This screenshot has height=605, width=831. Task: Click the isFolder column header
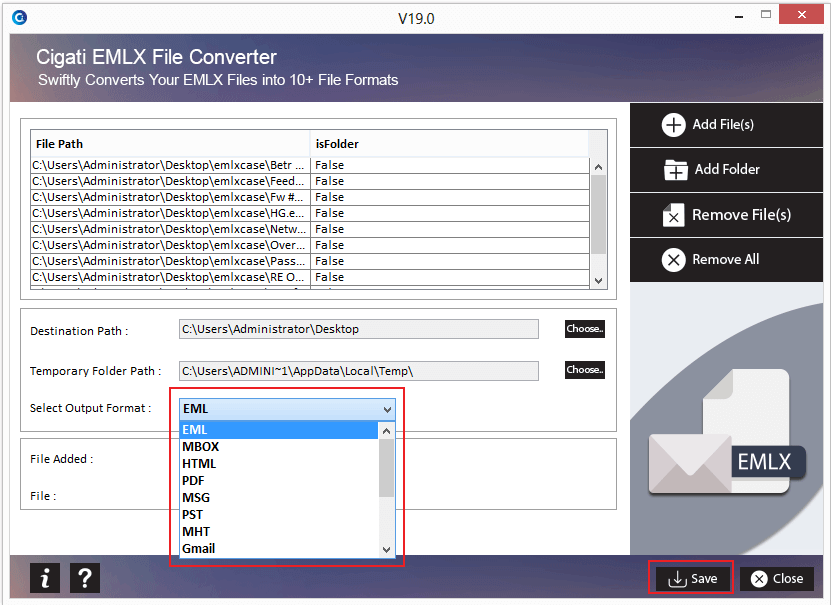pos(449,144)
